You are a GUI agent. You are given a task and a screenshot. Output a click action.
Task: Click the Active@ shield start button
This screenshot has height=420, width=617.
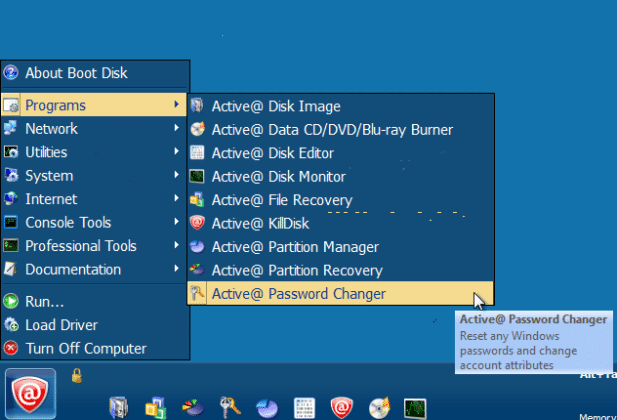(30, 394)
